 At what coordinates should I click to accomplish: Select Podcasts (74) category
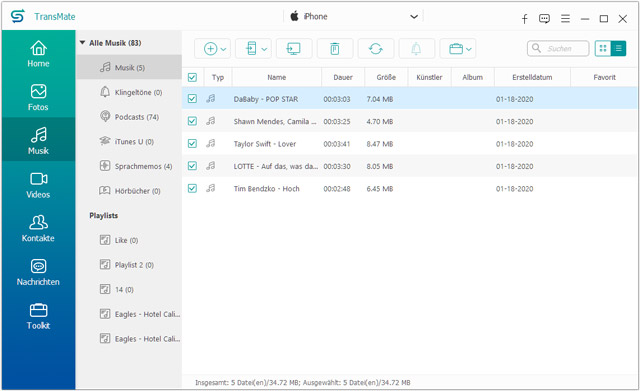point(129,117)
